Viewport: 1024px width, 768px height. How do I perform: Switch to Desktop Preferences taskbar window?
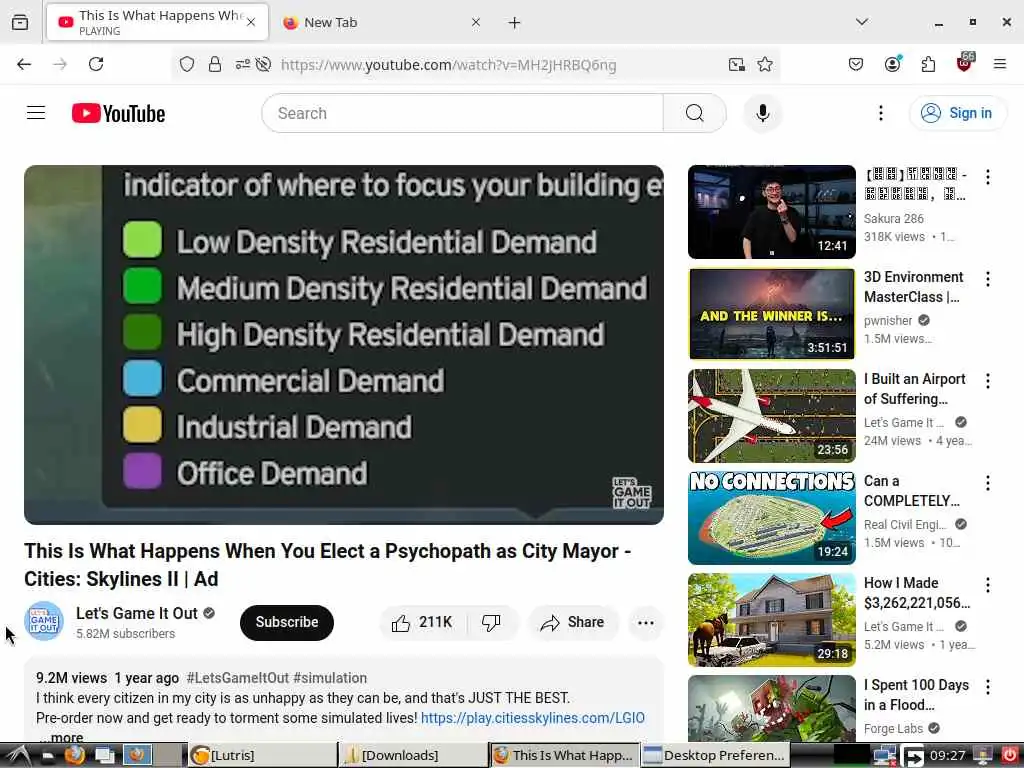[715, 755]
